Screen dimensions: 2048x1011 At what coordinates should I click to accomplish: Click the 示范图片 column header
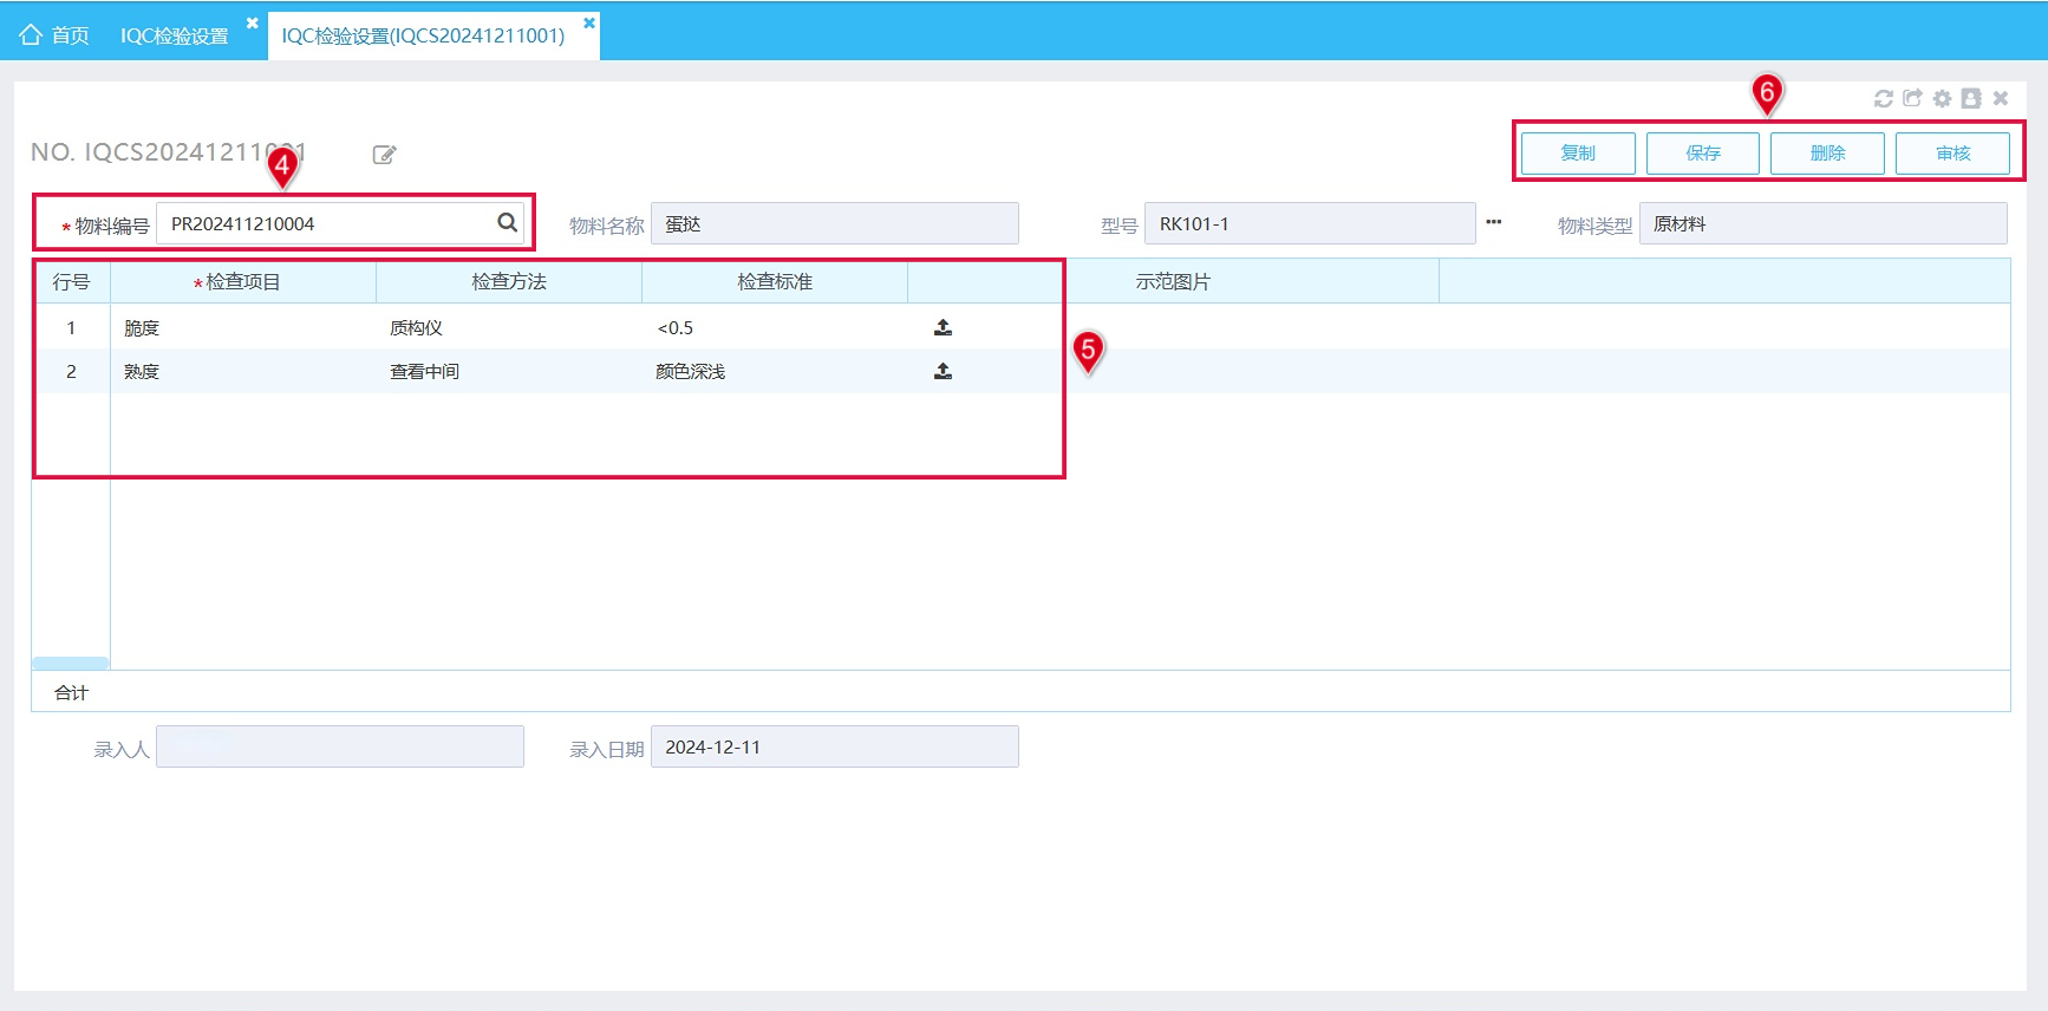point(1173,282)
